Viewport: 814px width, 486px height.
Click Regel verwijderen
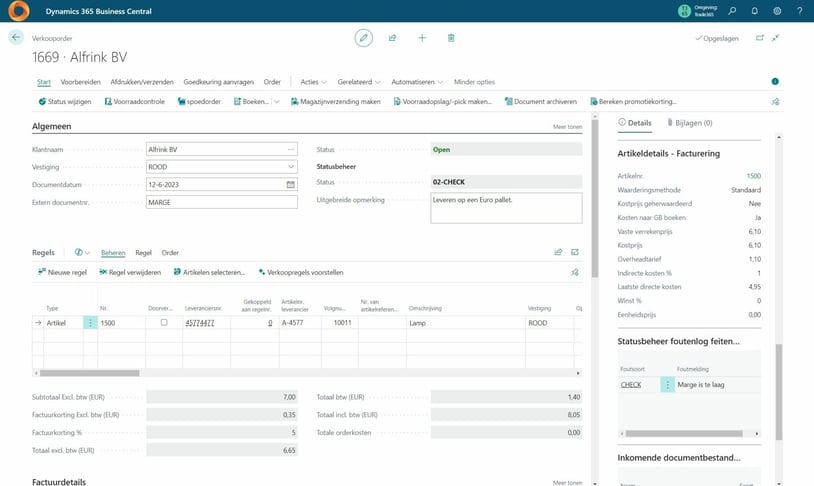[x=130, y=272]
